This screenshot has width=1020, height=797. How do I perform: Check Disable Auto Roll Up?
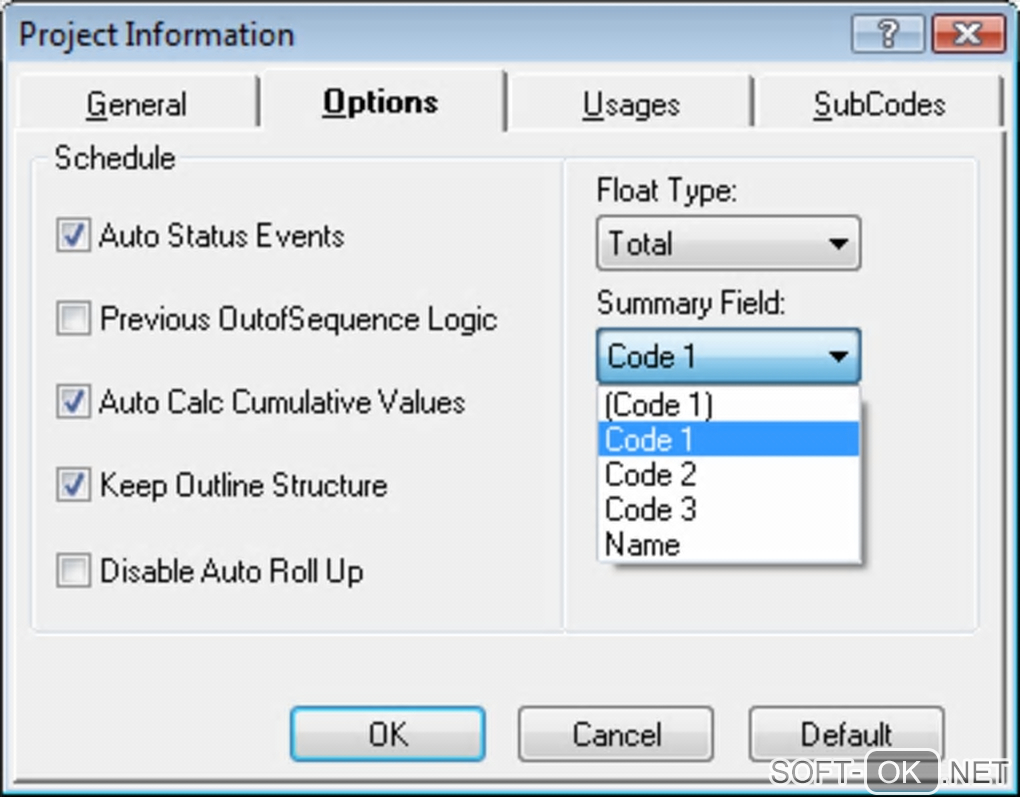pos(73,572)
